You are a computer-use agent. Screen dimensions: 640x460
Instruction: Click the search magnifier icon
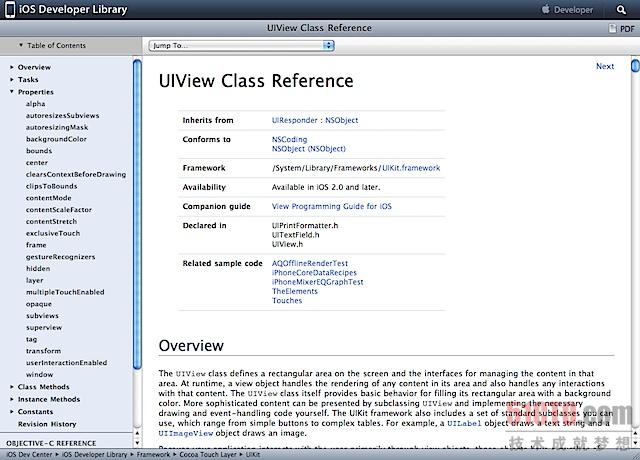pos(621,9)
